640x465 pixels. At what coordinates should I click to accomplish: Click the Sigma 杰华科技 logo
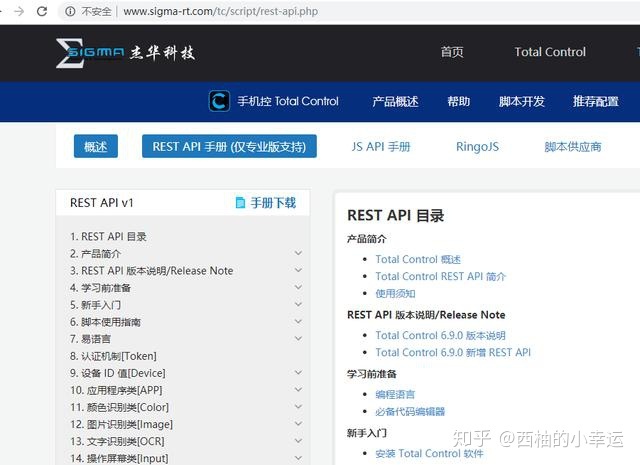125,53
